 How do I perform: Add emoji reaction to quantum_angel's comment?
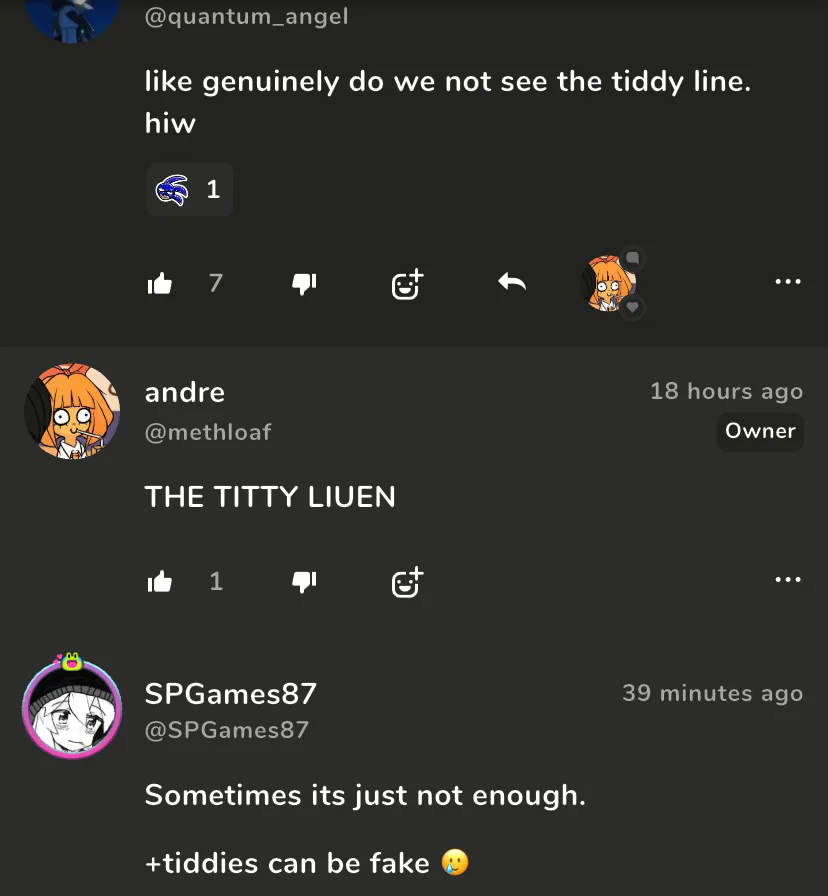pyautogui.click(x=407, y=284)
